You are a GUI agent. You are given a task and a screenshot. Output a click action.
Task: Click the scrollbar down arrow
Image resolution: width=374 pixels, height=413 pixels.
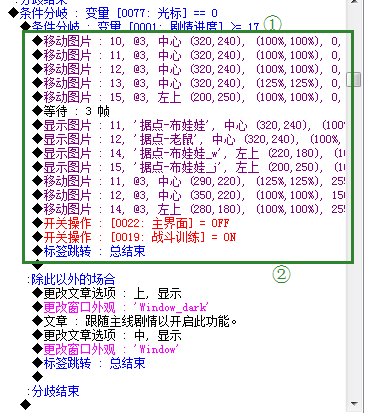coord(354,404)
